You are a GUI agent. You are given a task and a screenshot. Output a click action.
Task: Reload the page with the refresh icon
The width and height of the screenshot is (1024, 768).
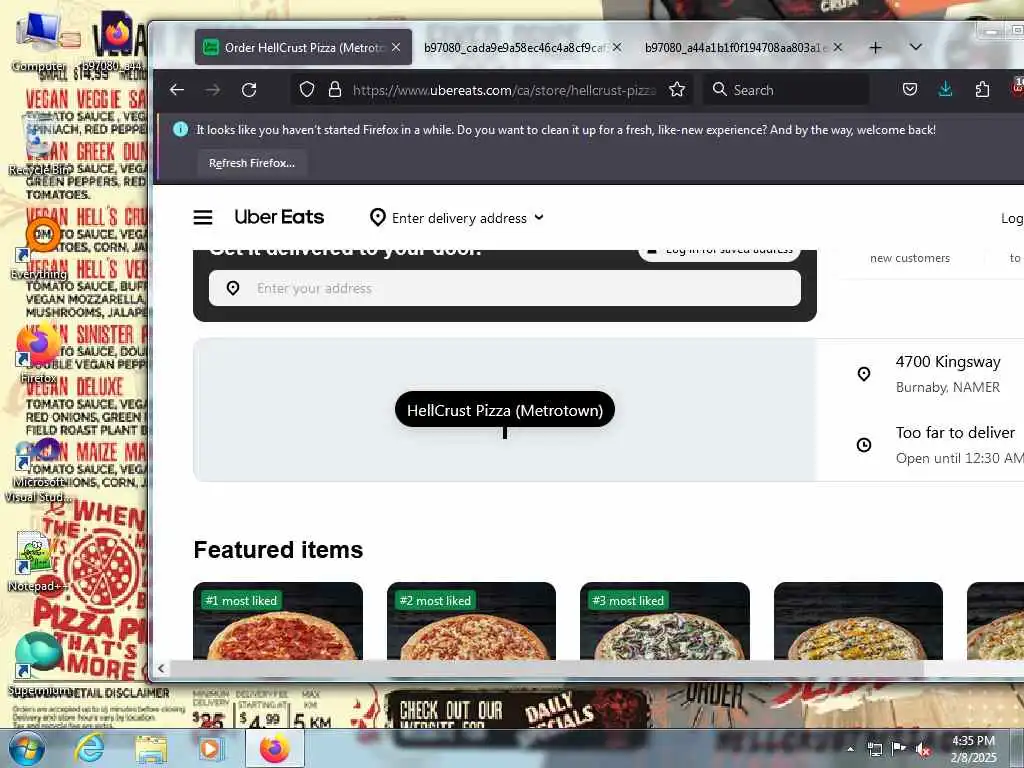pos(249,89)
